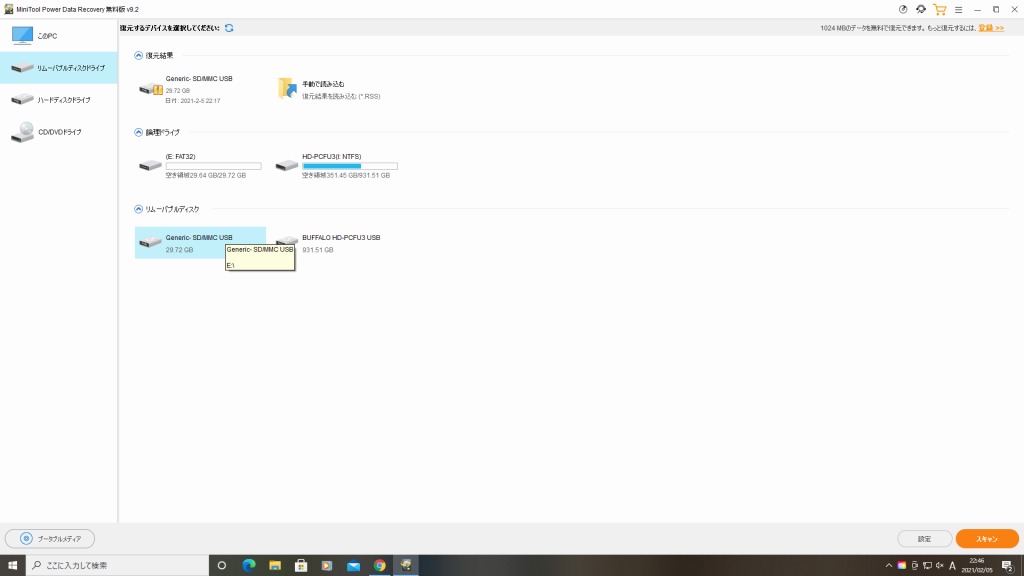Collapse the removable disk section

click(138, 209)
